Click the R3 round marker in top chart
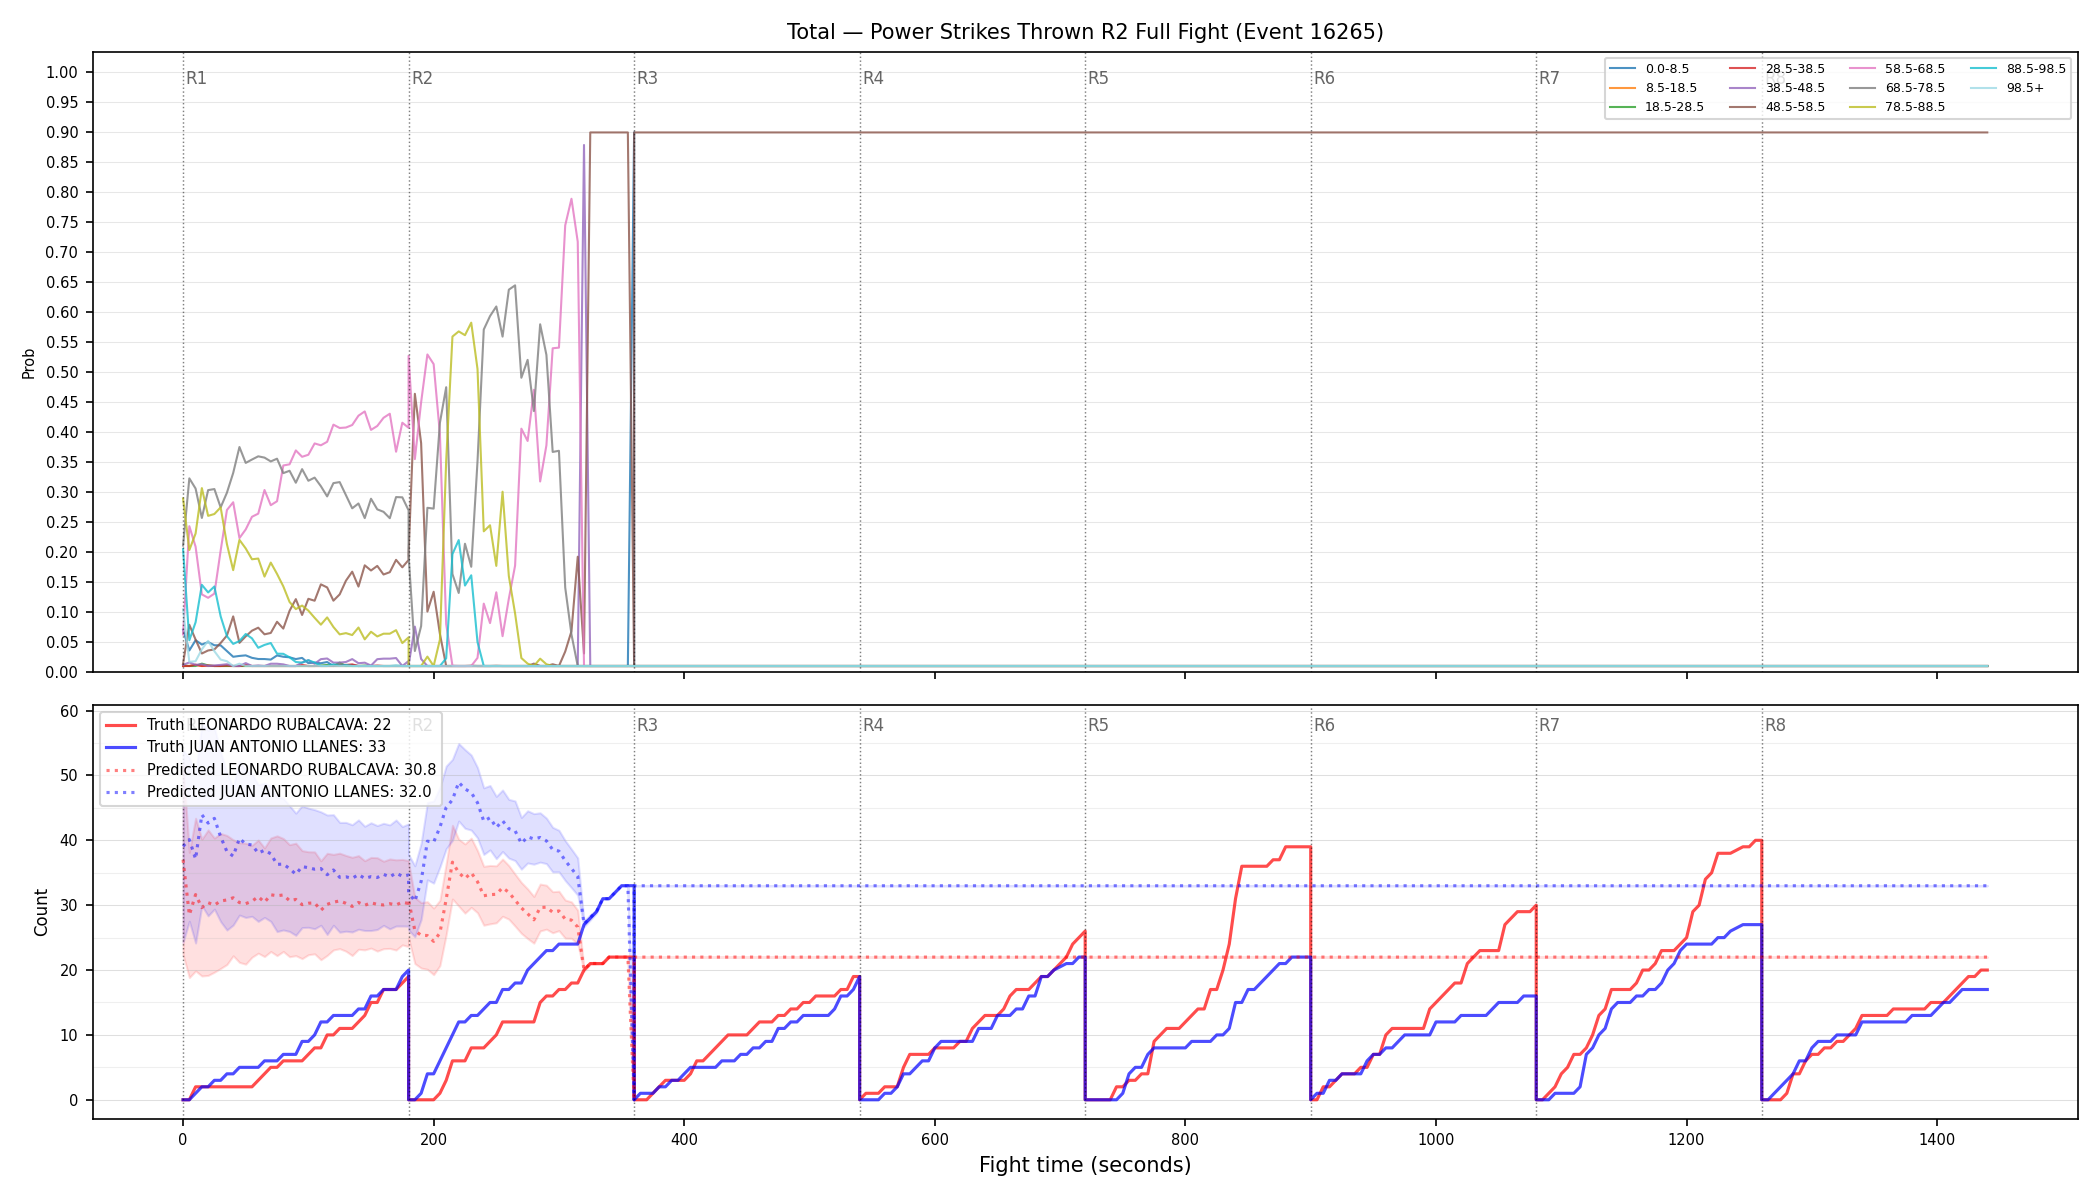Viewport: 2100px width, 1200px height. (647, 78)
